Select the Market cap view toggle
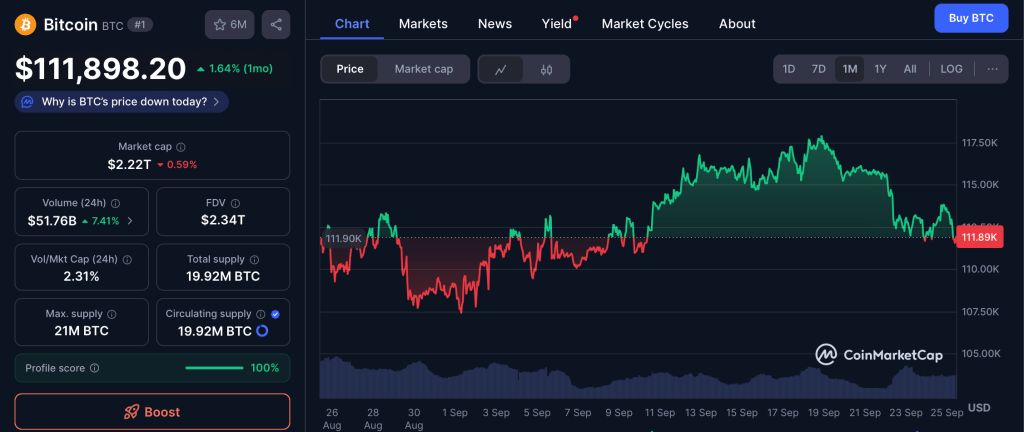Viewport: 1024px width, 432px height. click(424, 69)
